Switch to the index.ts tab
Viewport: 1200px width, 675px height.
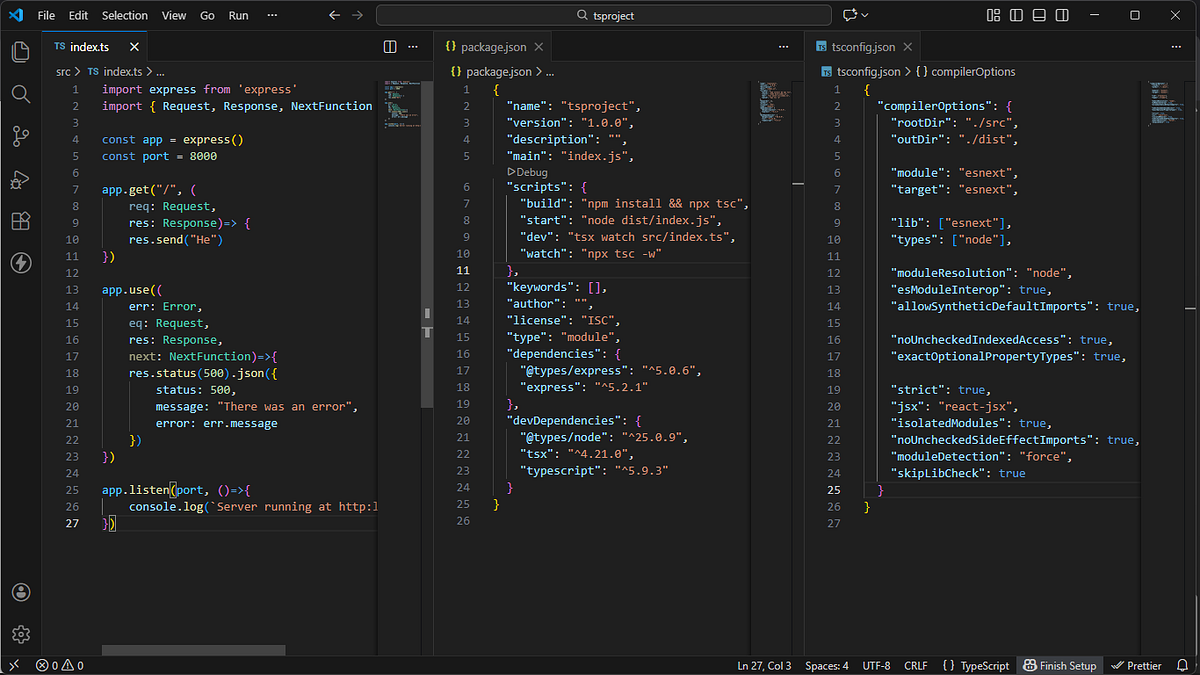[94, 47]
